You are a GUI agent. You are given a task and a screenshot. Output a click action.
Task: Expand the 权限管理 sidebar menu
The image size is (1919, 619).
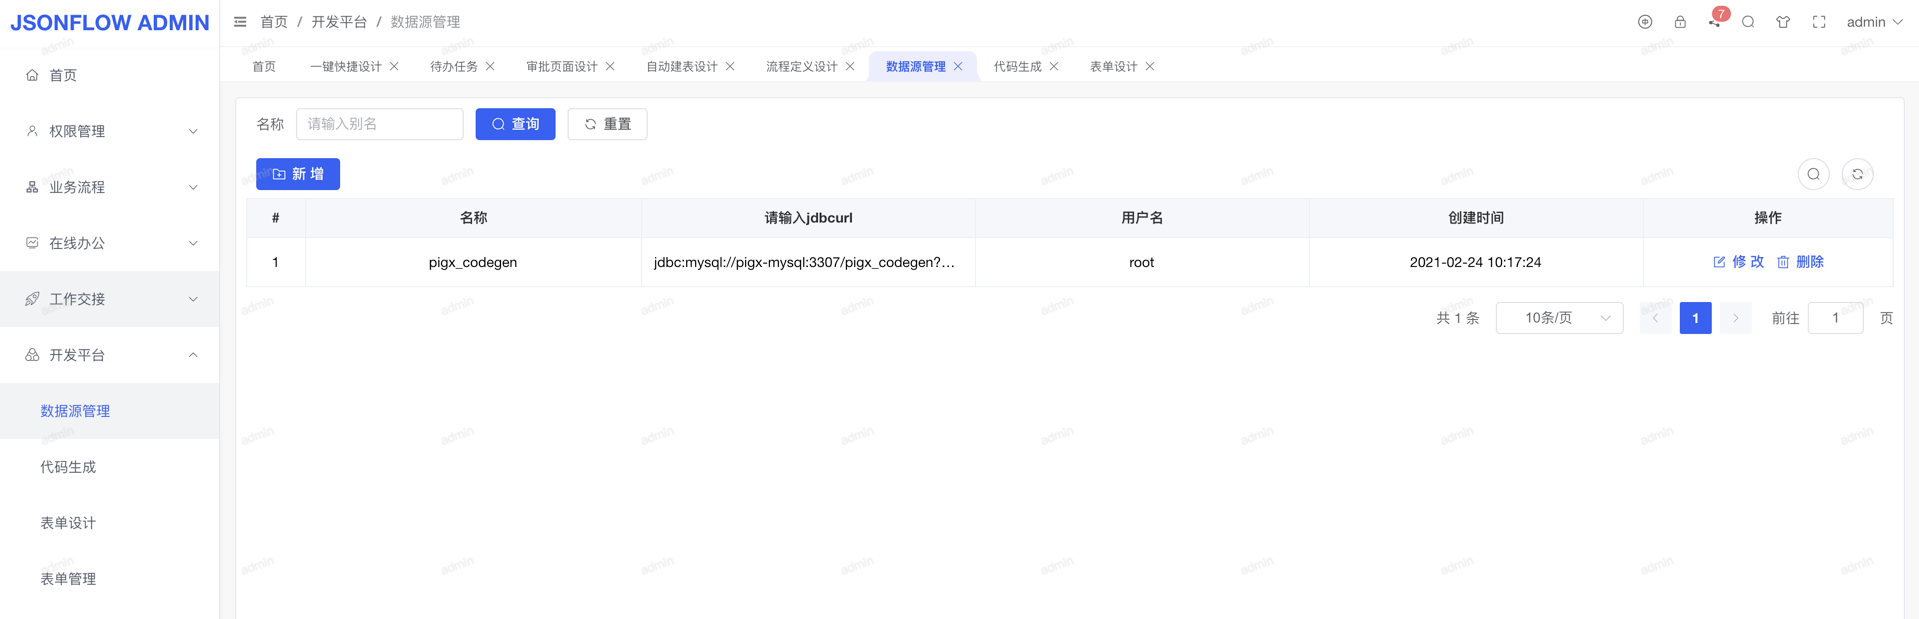pyautogui.click(x=110, y=131)
